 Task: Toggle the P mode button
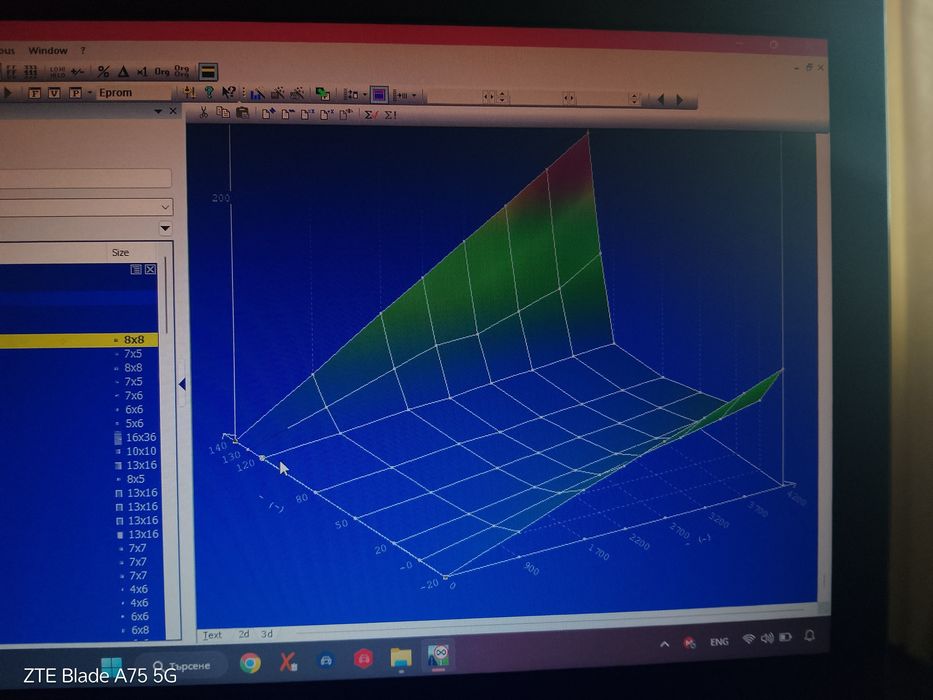click(x=75, y=93)
